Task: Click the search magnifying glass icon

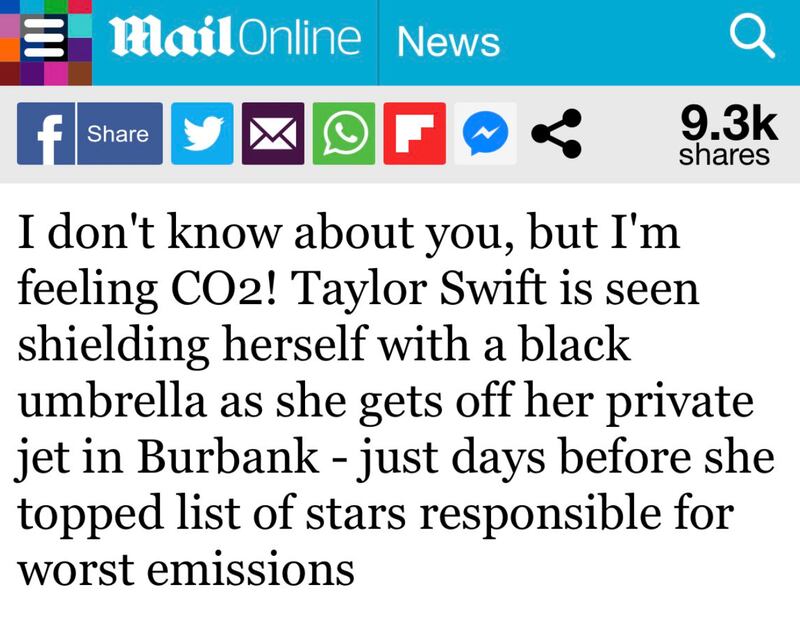Action: tap(749, 40)
